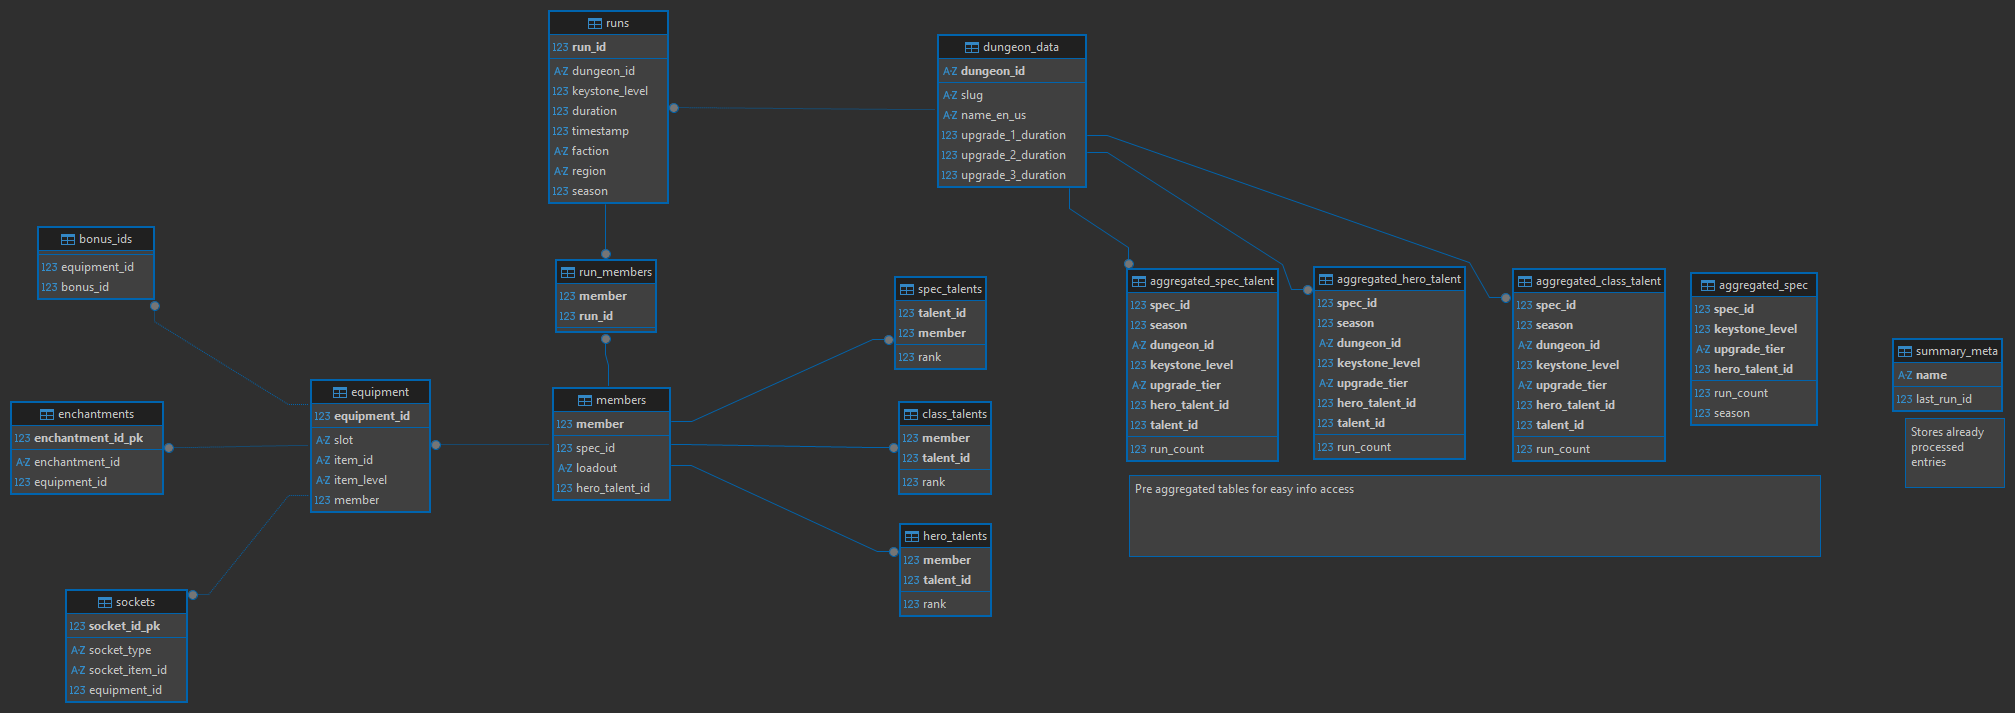Viewport: 2015px width, 713px height.
Task: Click the class_talents table icon
Action: [911, 414]
